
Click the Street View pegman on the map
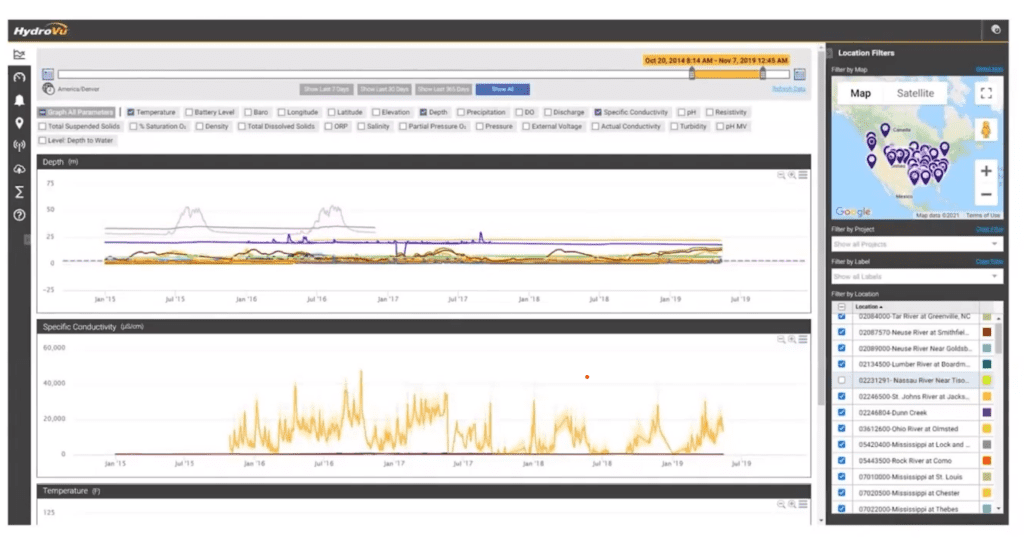pyautogui.click(x=986, y=129)
